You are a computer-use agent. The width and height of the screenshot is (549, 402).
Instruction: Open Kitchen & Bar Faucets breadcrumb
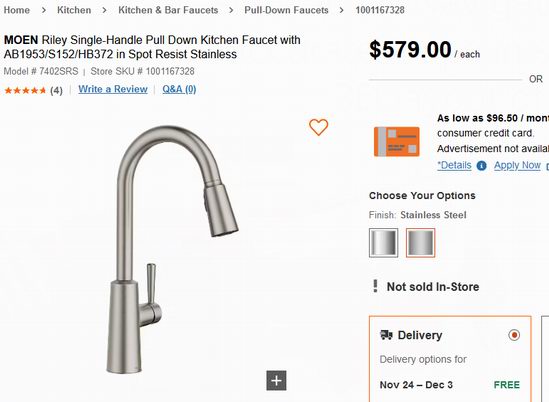click(x=168, y=10)
